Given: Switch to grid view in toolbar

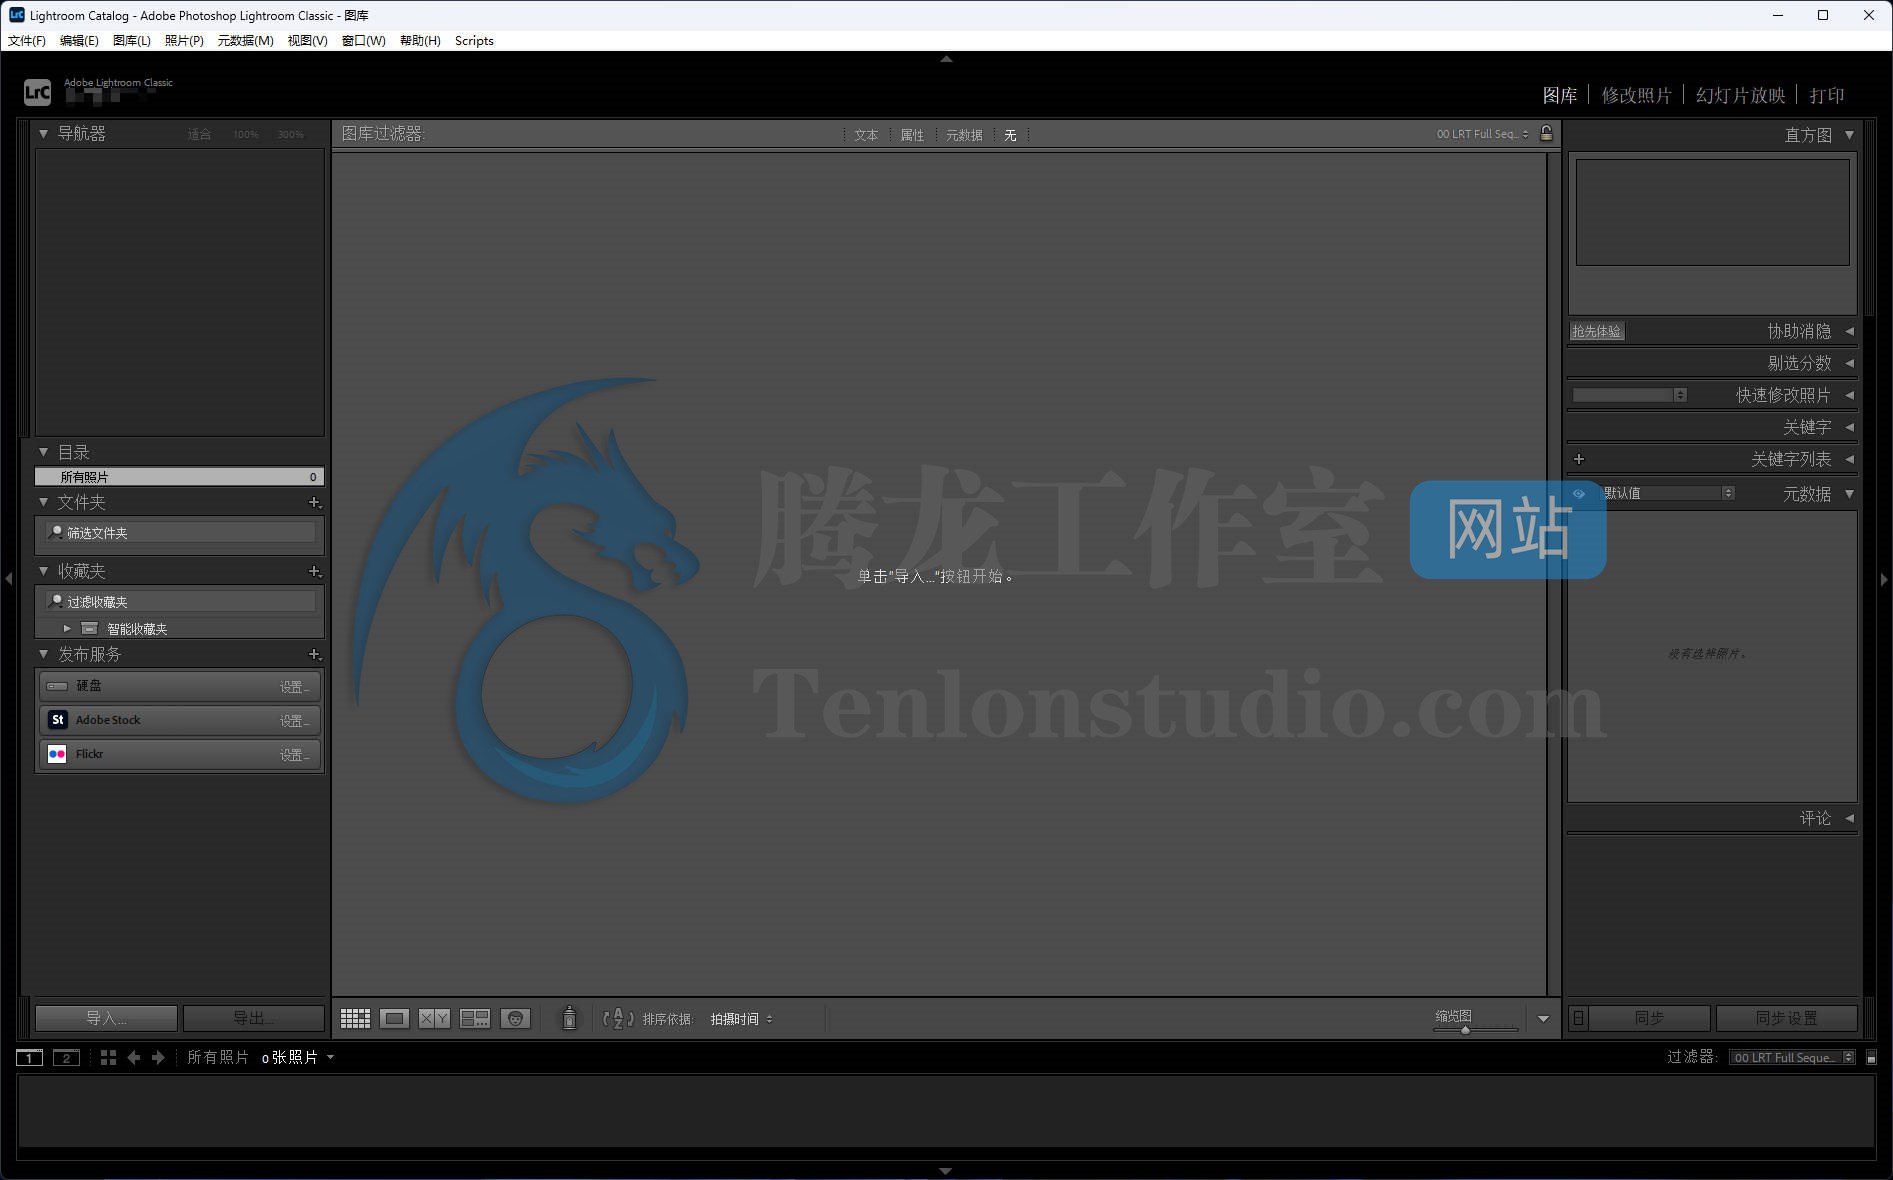Looking at the screenshot, I should click(355, 1018).
